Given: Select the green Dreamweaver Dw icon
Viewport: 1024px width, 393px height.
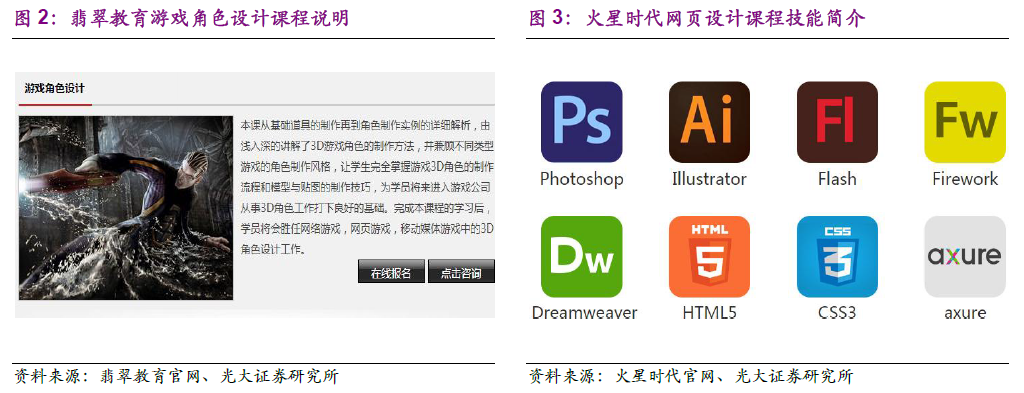Looking at the screenshot, I should pyautogui.click(x=581, y=257).
